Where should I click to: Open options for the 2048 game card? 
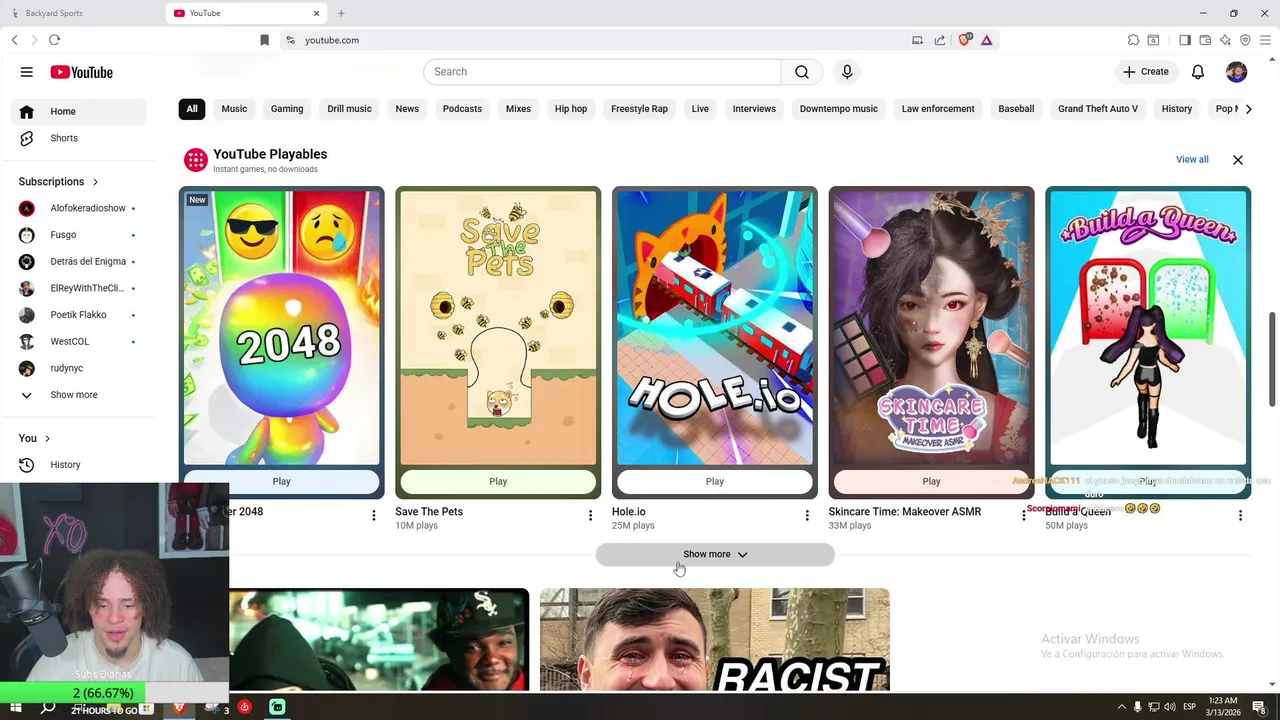coord(374,515)
